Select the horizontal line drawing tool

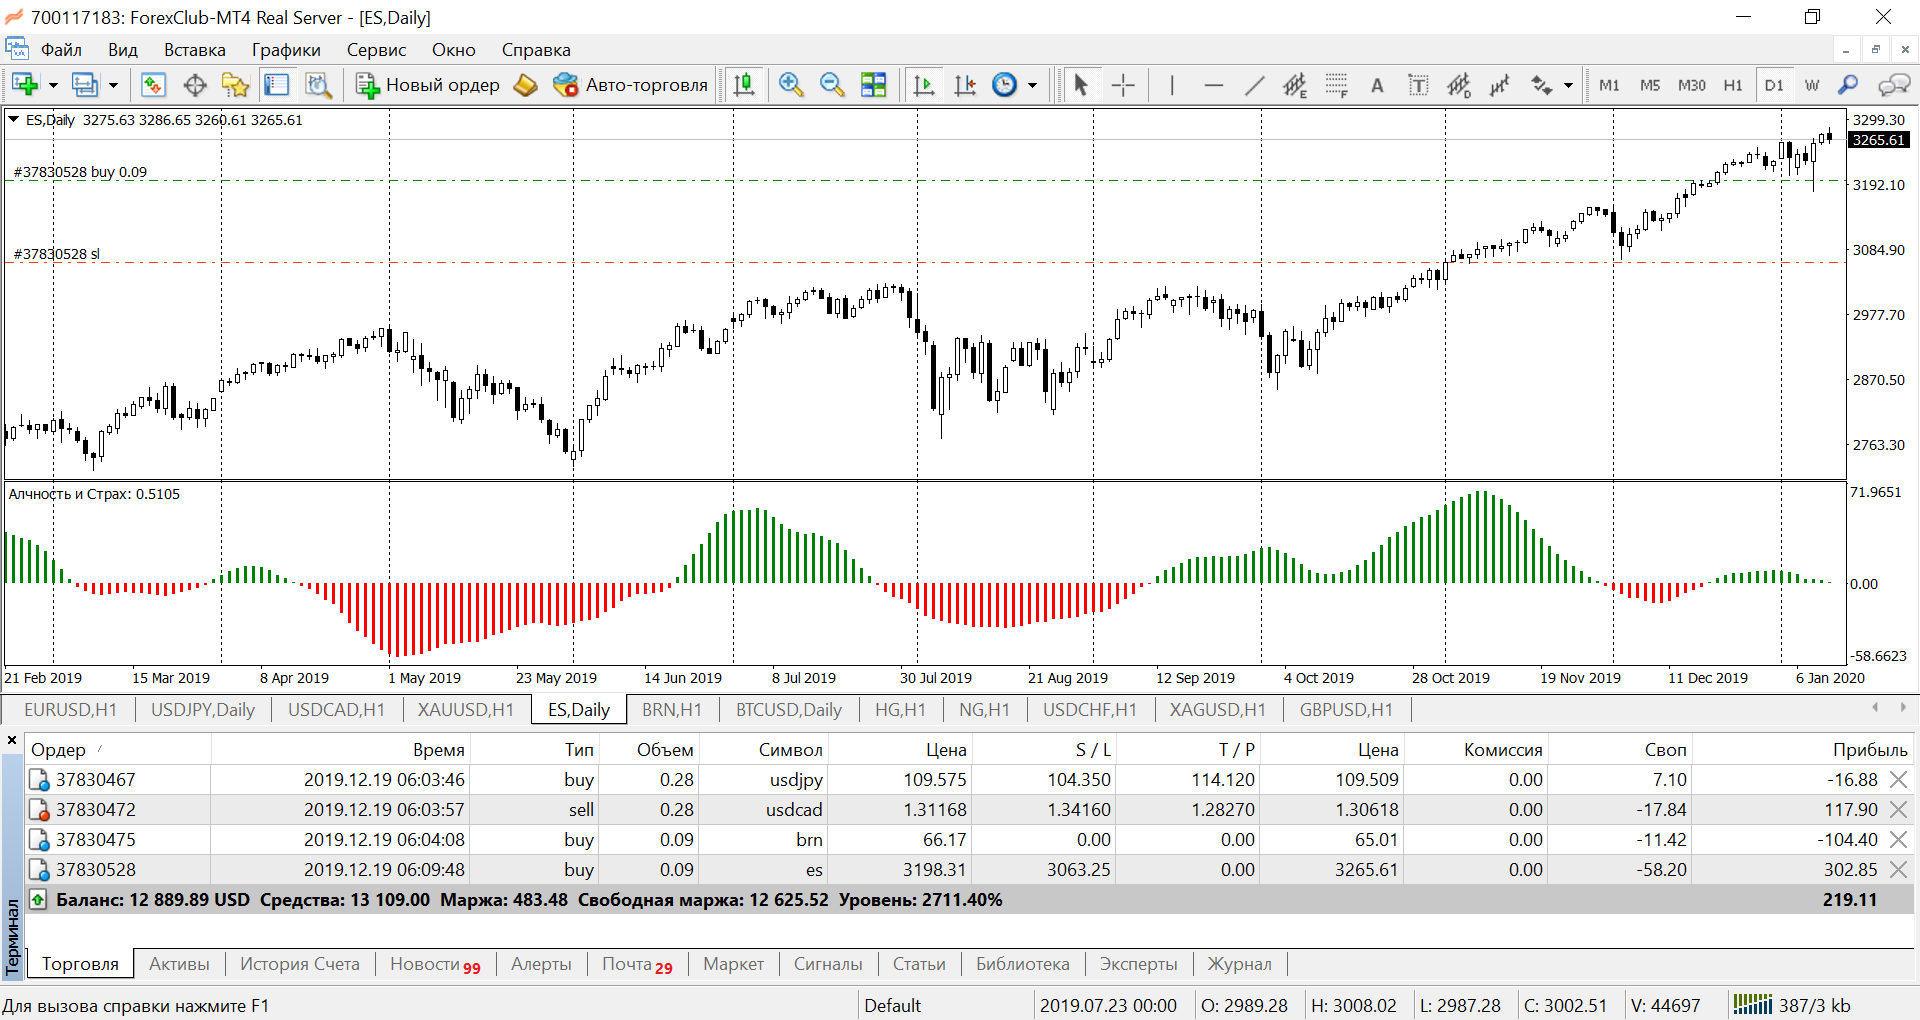click(x=1213, y=85)
